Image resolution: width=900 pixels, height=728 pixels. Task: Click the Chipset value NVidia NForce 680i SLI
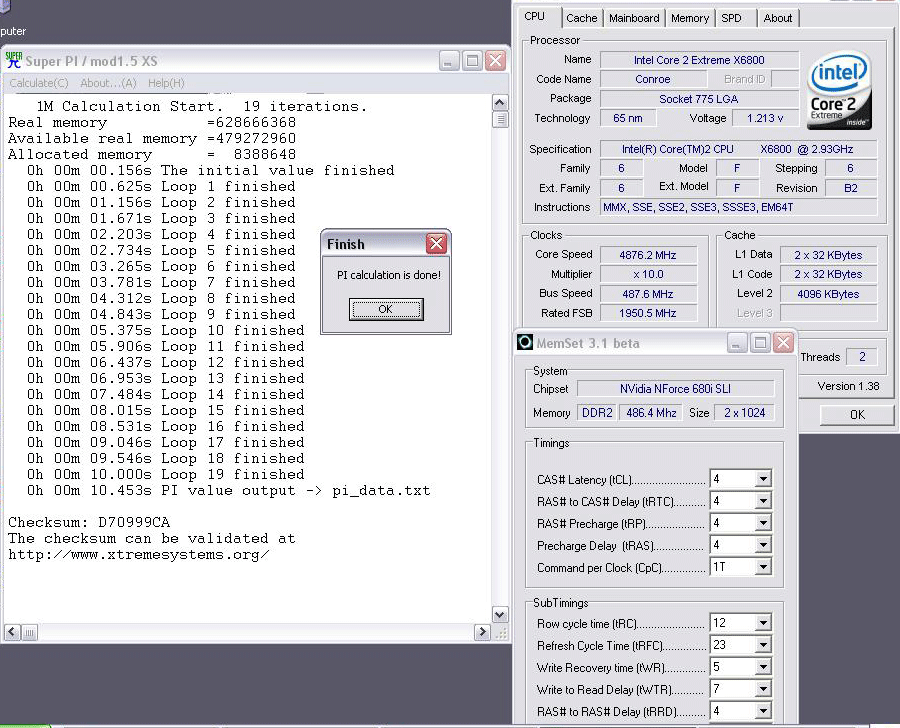click(x=676, y=389)
